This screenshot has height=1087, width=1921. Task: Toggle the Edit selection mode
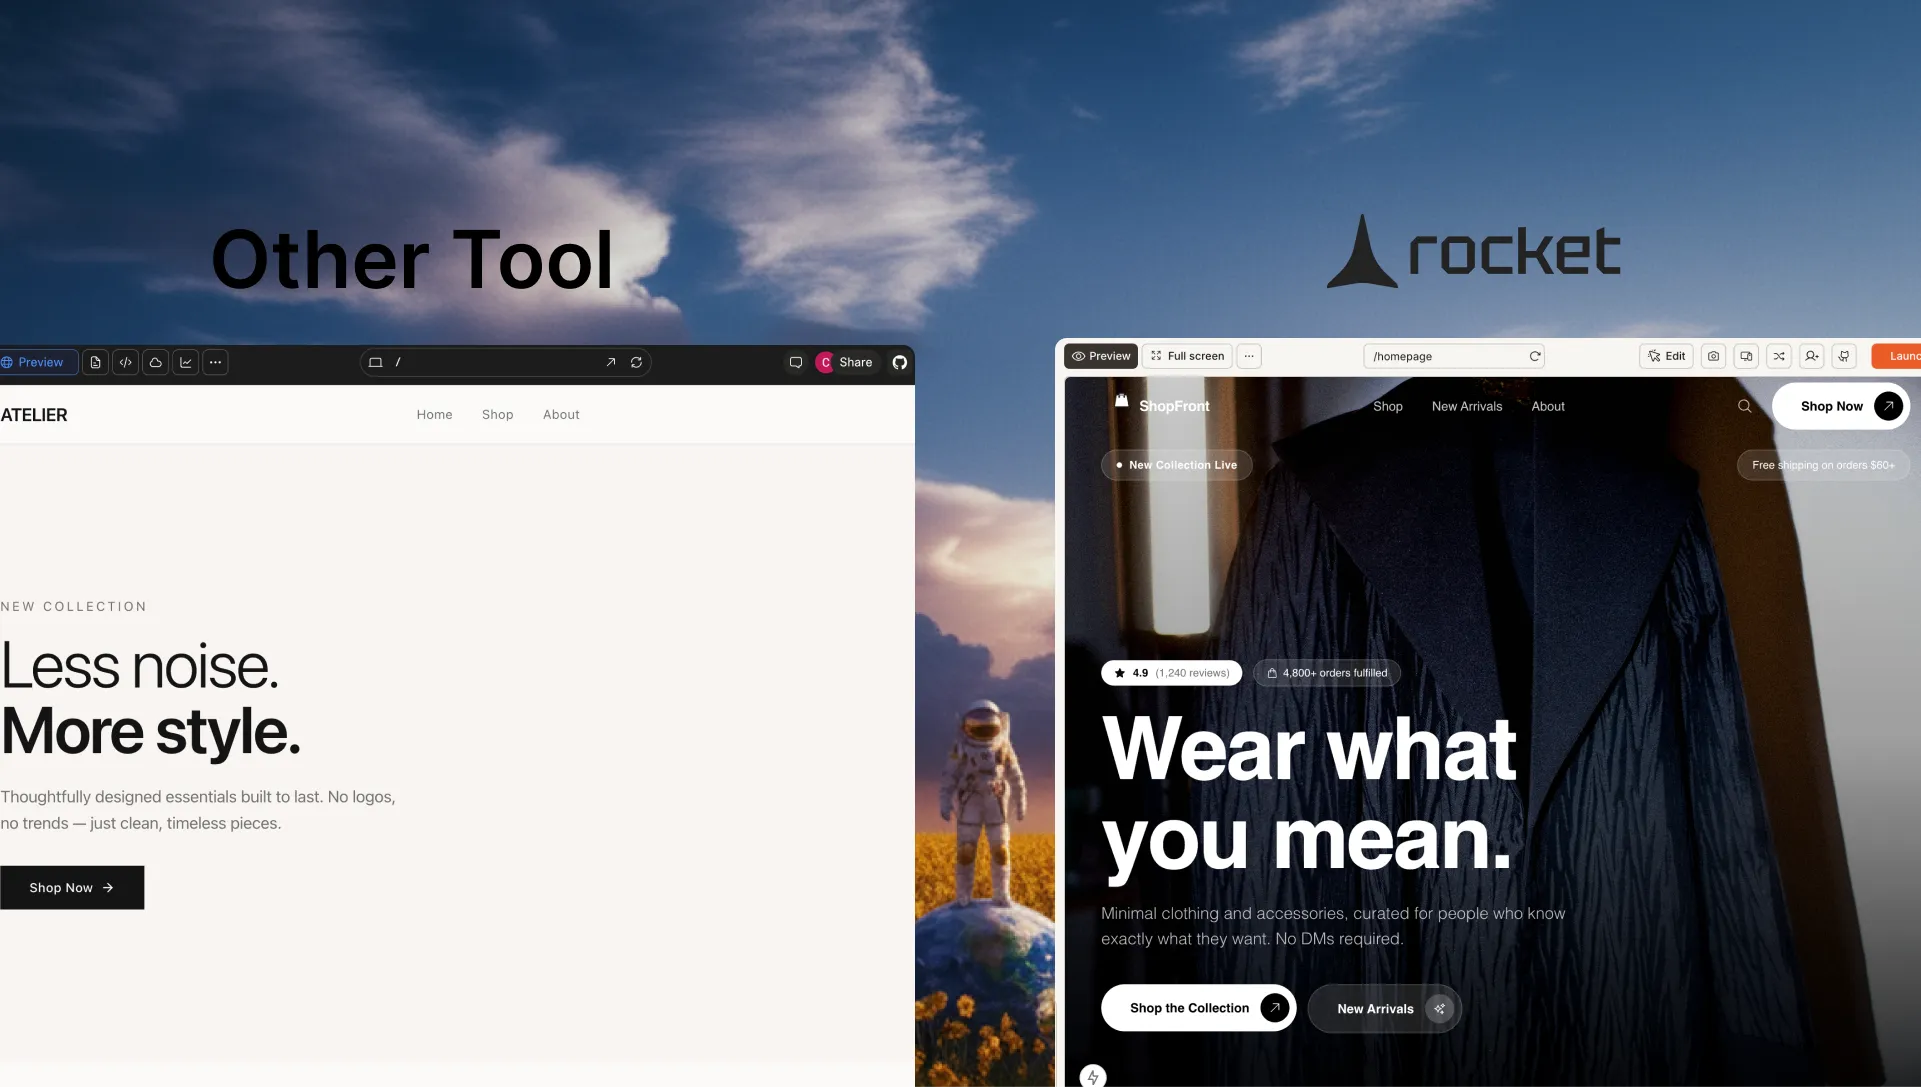click(1666, 356)
